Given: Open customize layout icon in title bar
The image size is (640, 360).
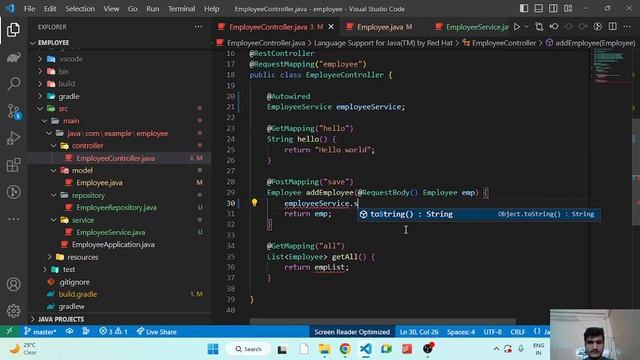Looking at the screenshot, I should [568, 9].
